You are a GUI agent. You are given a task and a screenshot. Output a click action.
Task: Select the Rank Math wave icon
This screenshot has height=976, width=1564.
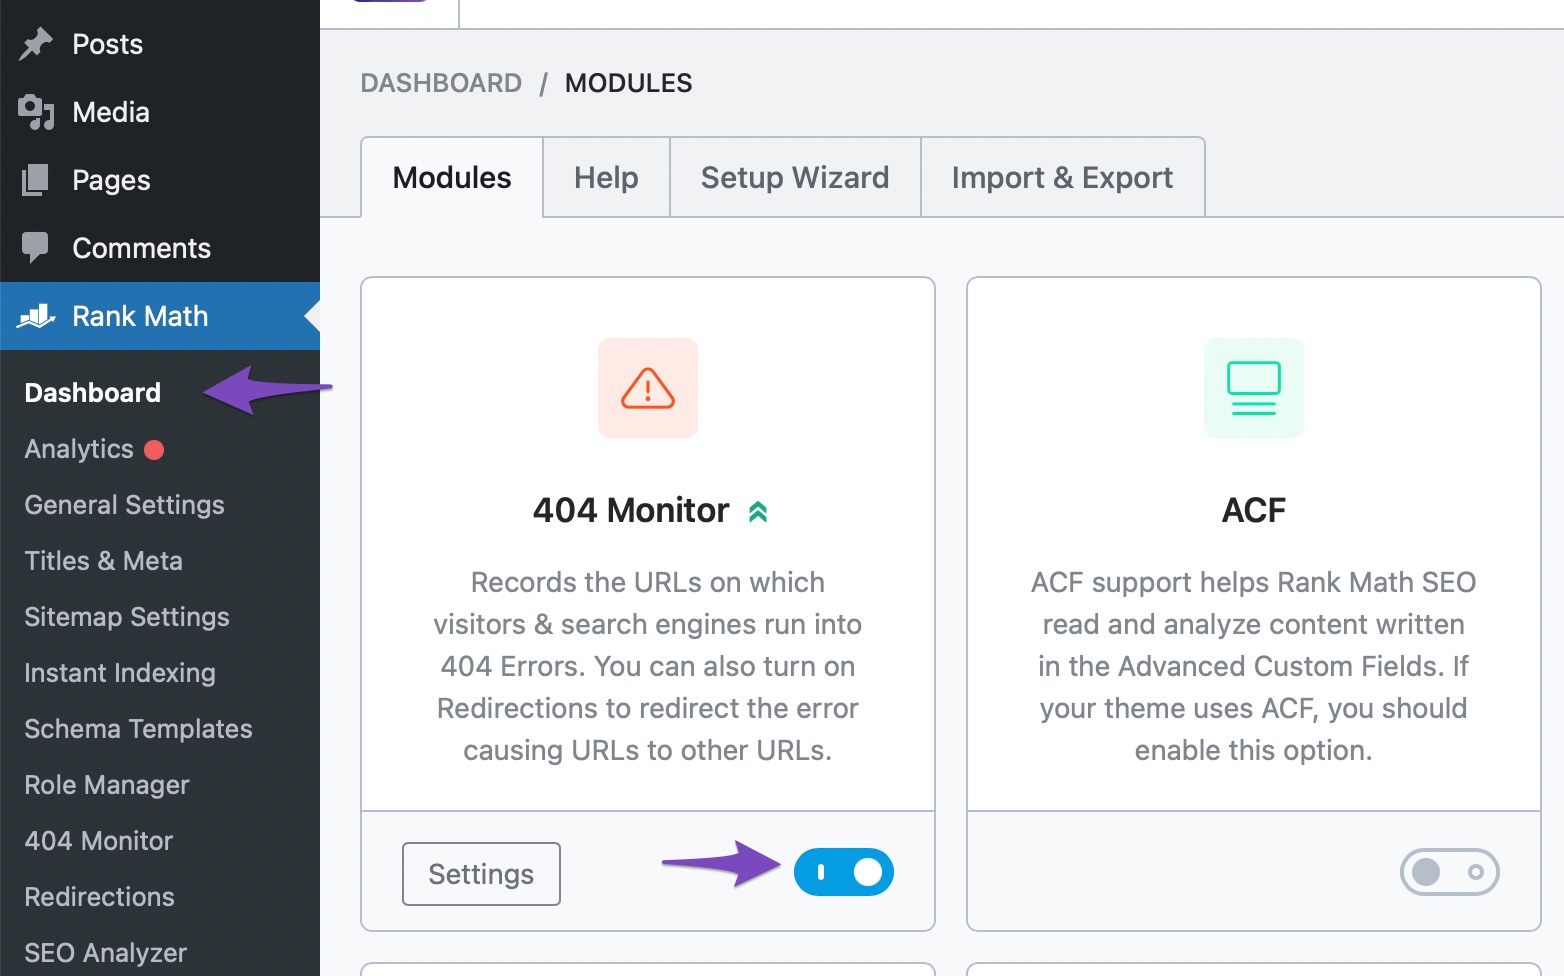[36, 315]
